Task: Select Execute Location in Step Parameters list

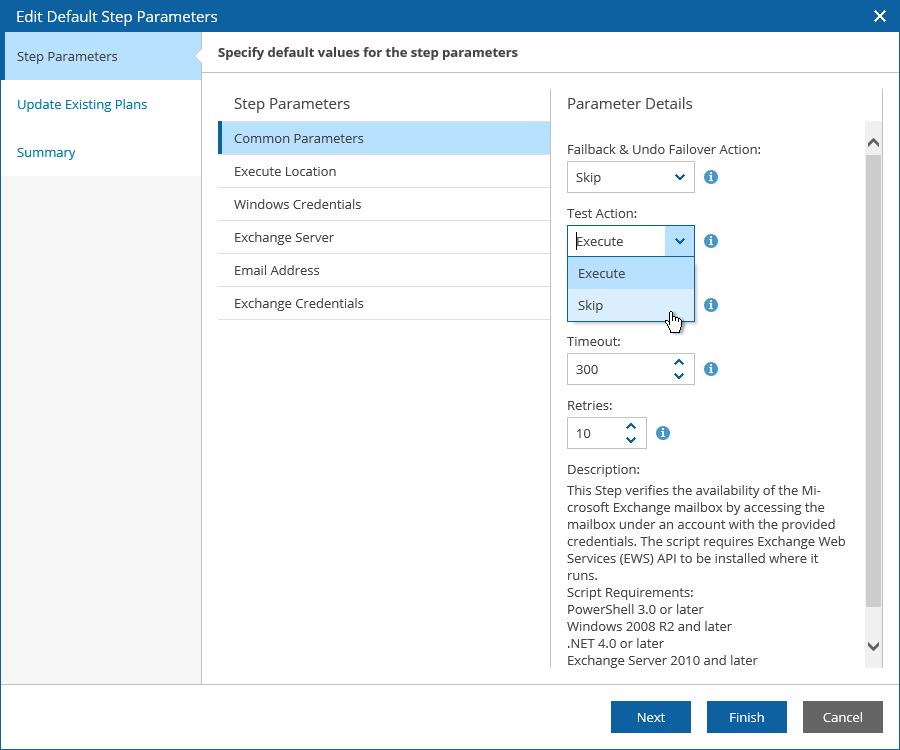Action: pyautogui.click(x=285, y=171)
